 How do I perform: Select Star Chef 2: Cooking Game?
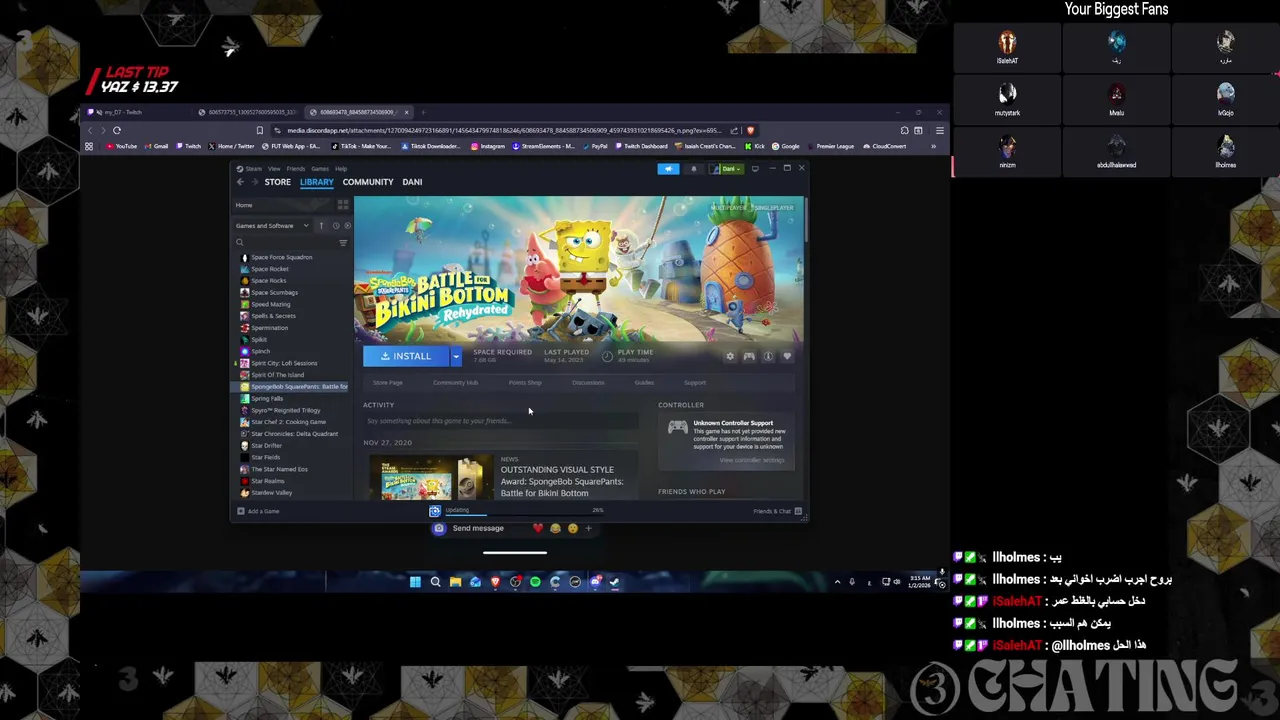click(288, 422)
